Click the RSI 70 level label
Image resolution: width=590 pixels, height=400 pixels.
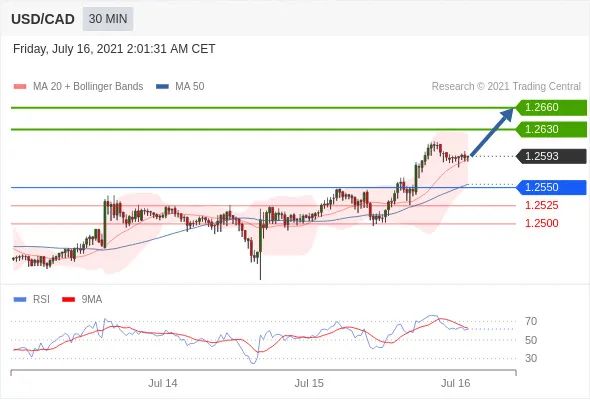click(x=531, y=321)
